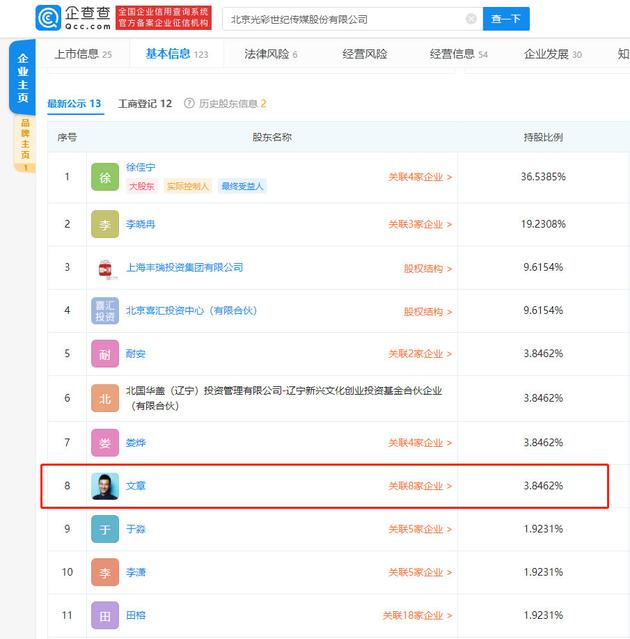This screenshot has height=639, width=630.
Task: Expand 关联4家企业 for 徐佳宁
Action: coord(420,177)
